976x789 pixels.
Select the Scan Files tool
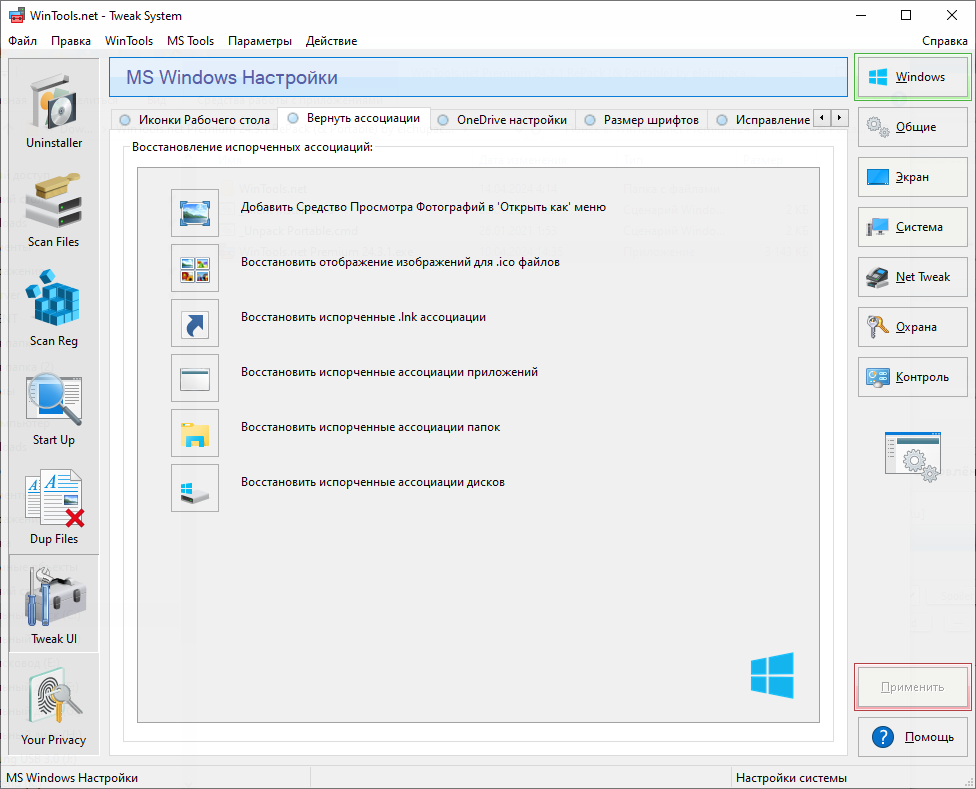(54, 209)
